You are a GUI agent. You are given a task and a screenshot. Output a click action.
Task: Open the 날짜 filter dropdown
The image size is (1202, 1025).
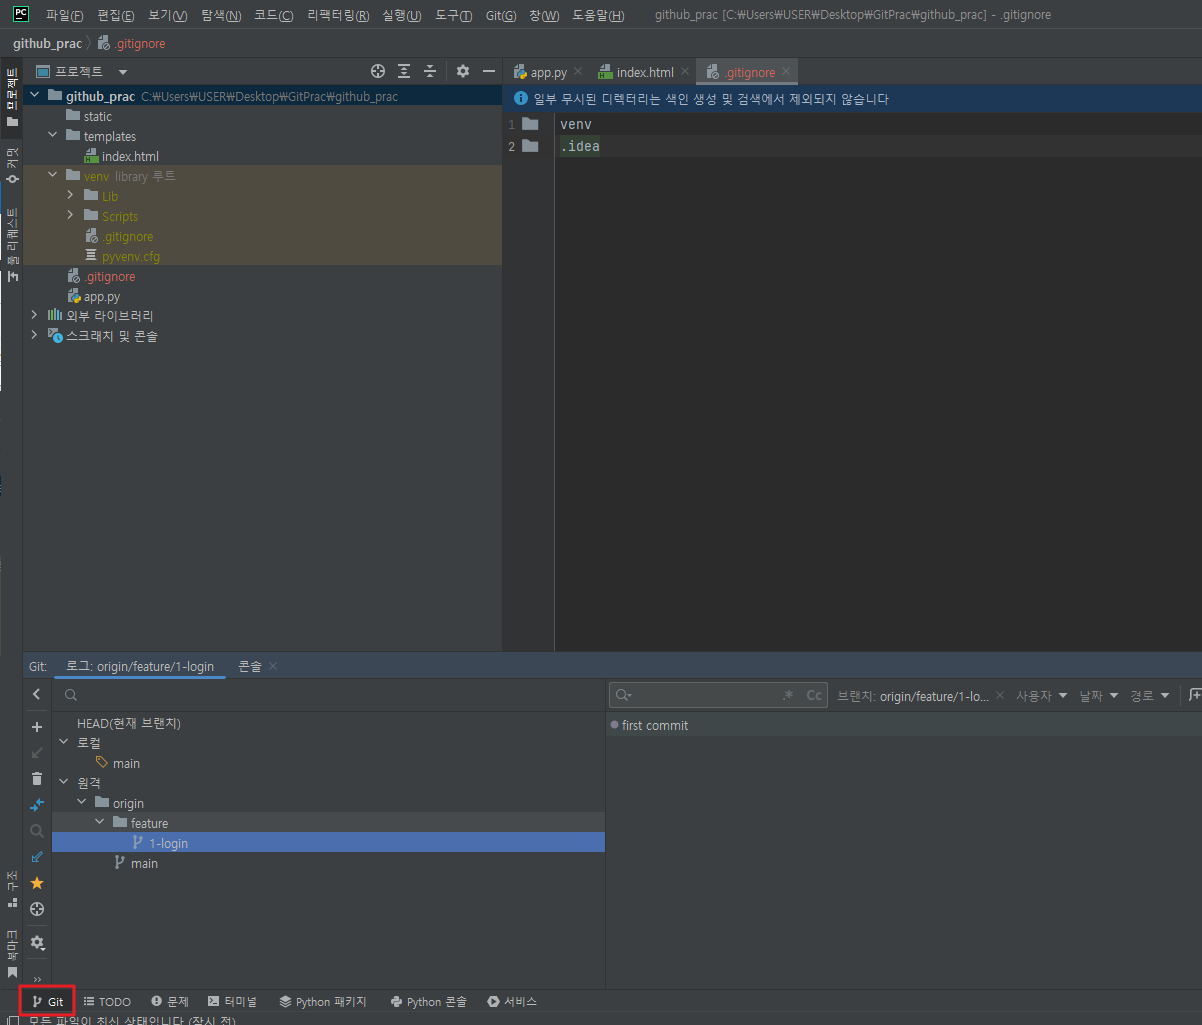point(1098,695)
